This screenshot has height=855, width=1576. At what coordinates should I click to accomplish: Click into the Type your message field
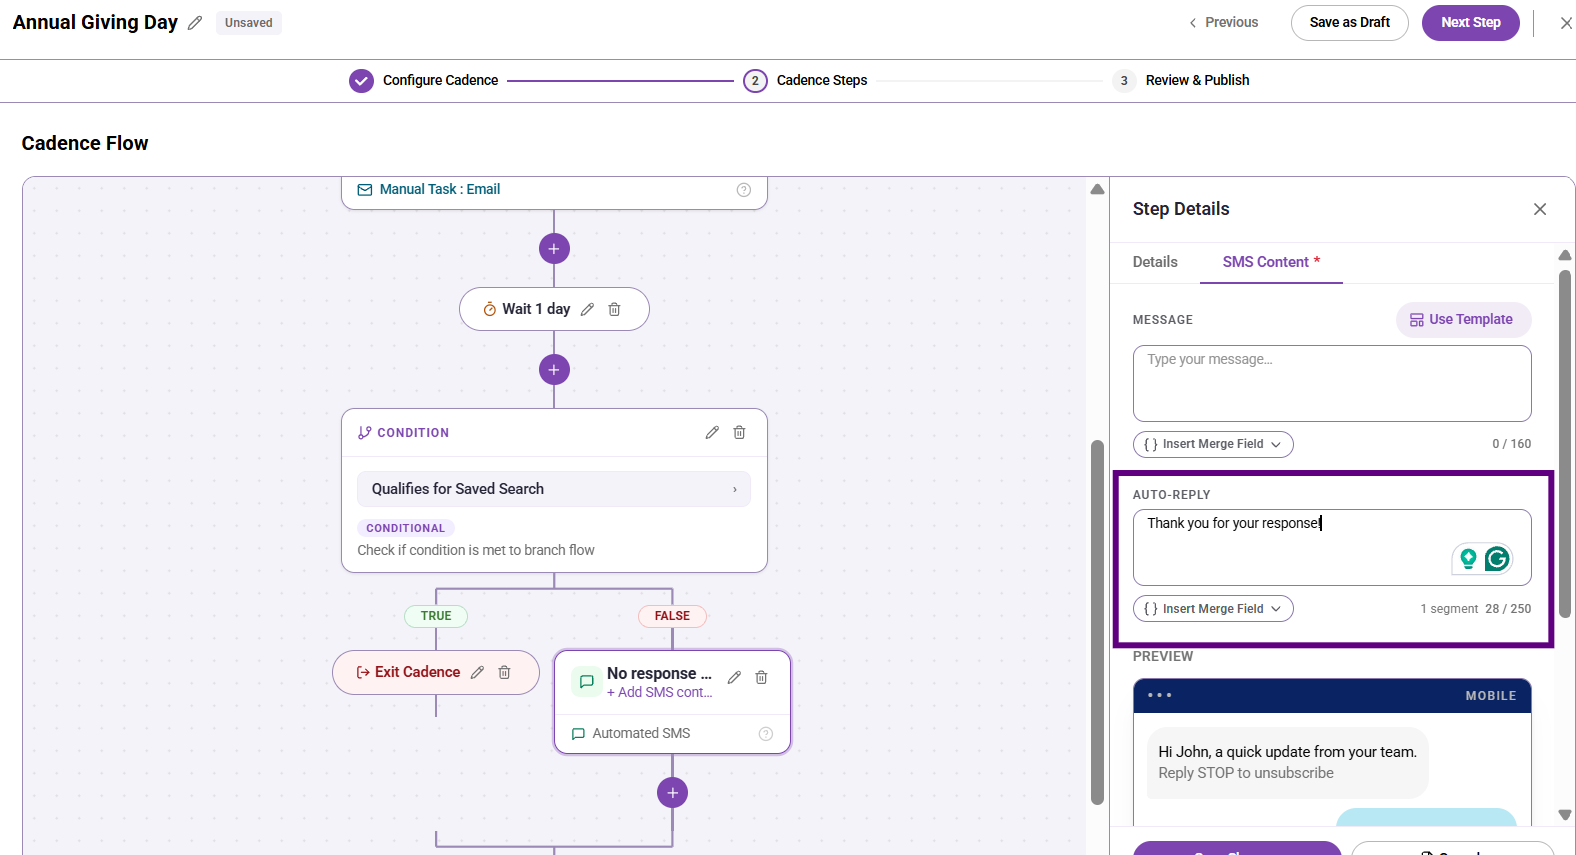(x=1332, y=383)
